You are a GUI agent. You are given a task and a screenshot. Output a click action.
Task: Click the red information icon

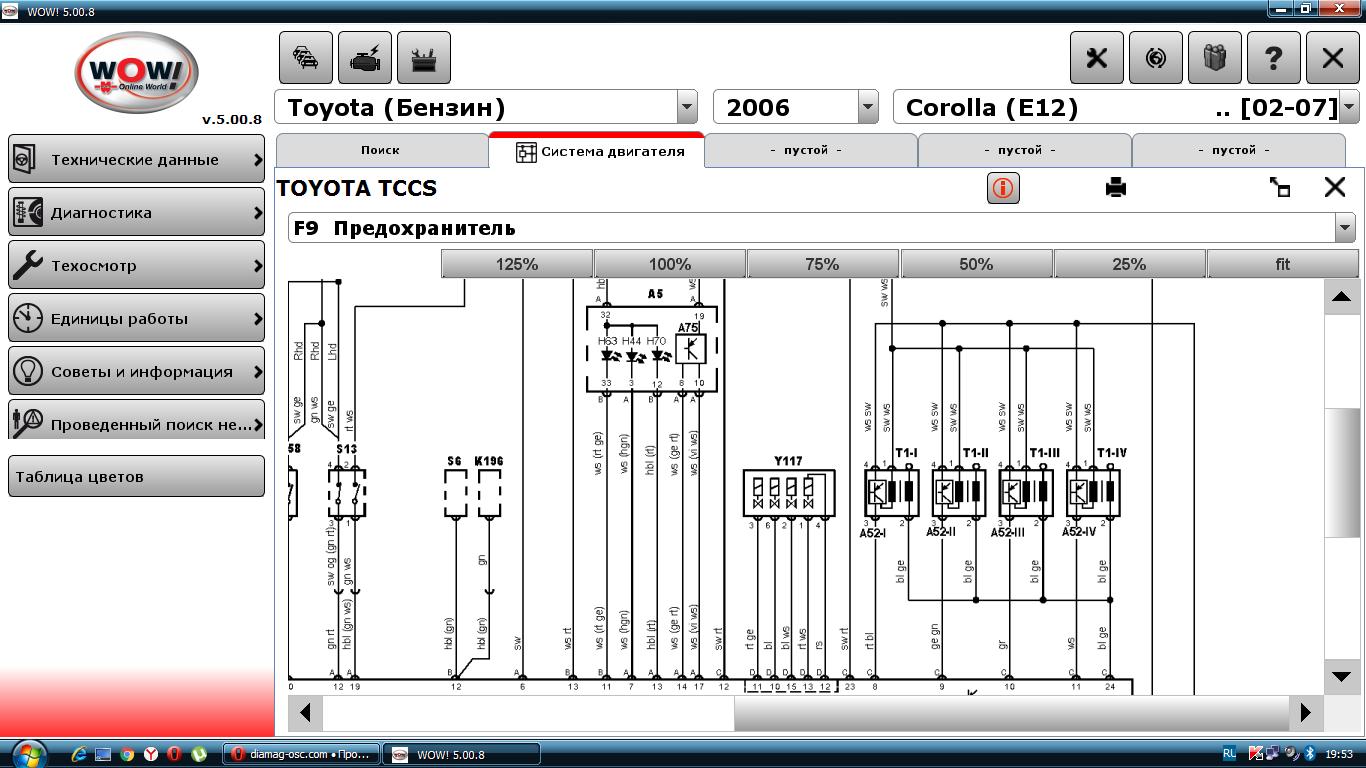1003,188
